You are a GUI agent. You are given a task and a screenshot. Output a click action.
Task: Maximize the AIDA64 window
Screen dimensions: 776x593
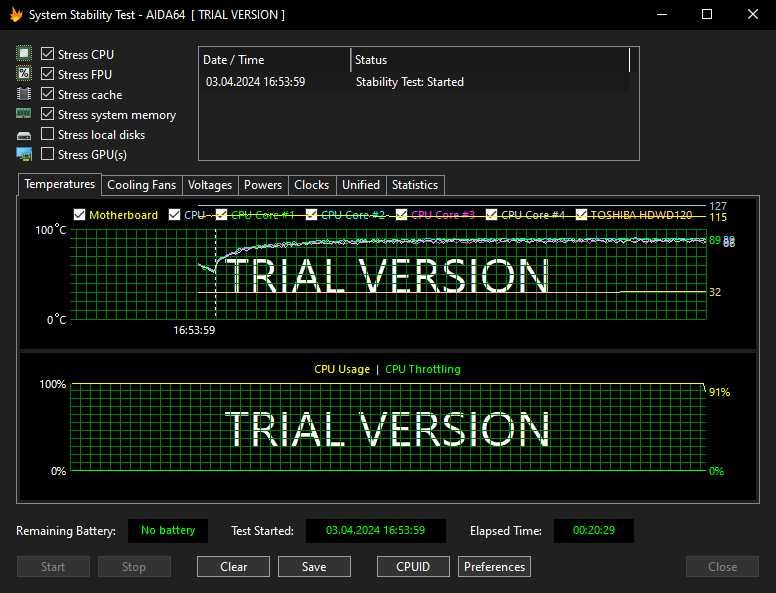coord(707,14)
